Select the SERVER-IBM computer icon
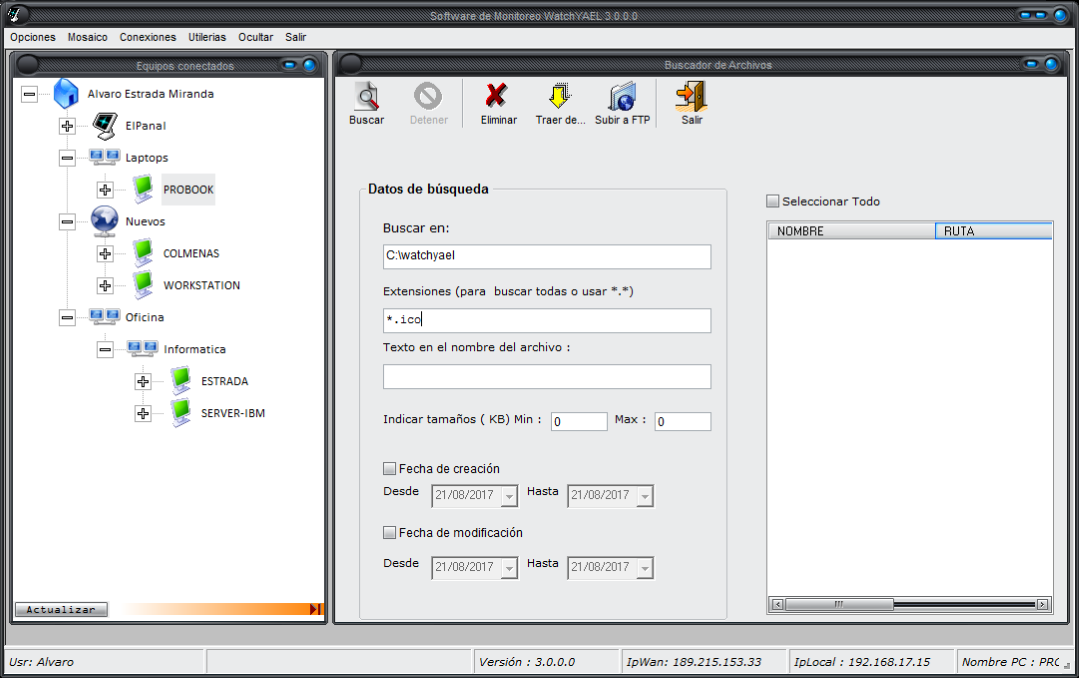This screenshot has height=678, width=1079. click(x=181, y=412)
